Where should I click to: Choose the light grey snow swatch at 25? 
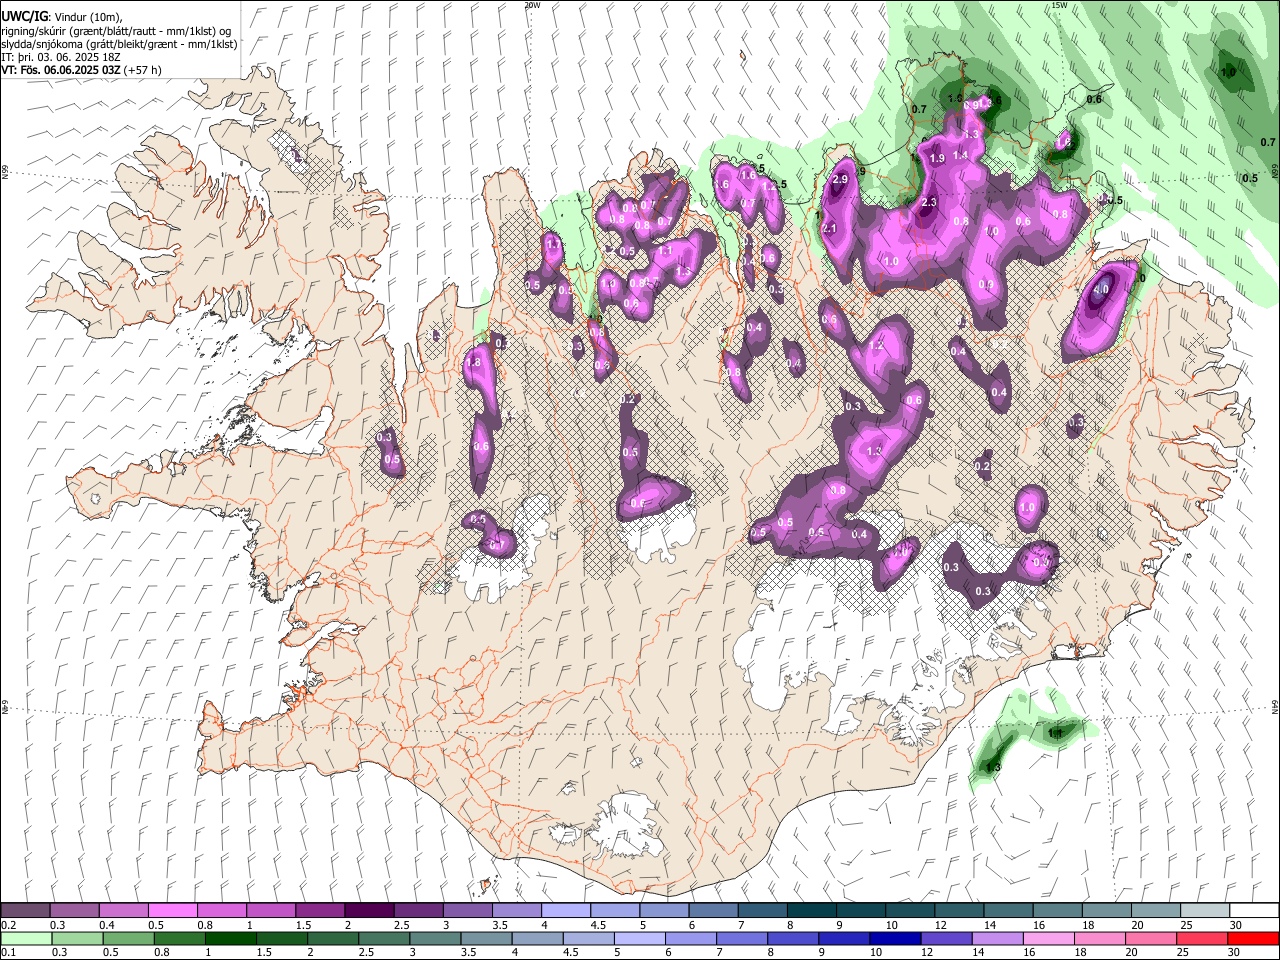(1205, 910)
